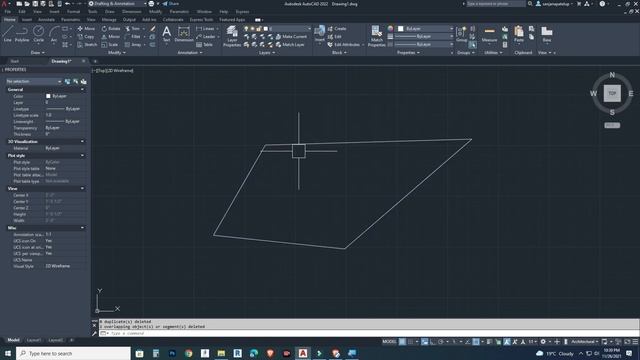
Task: Click the Stretch tool
Action: 87,44
